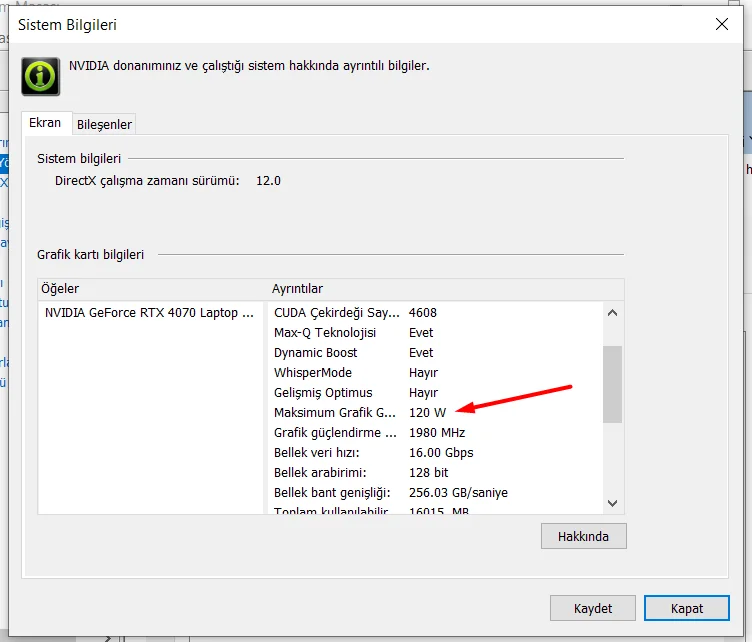Switch to the Ekran tab
This screenshot has width=752, height=642.
click(x=45, y=123)
